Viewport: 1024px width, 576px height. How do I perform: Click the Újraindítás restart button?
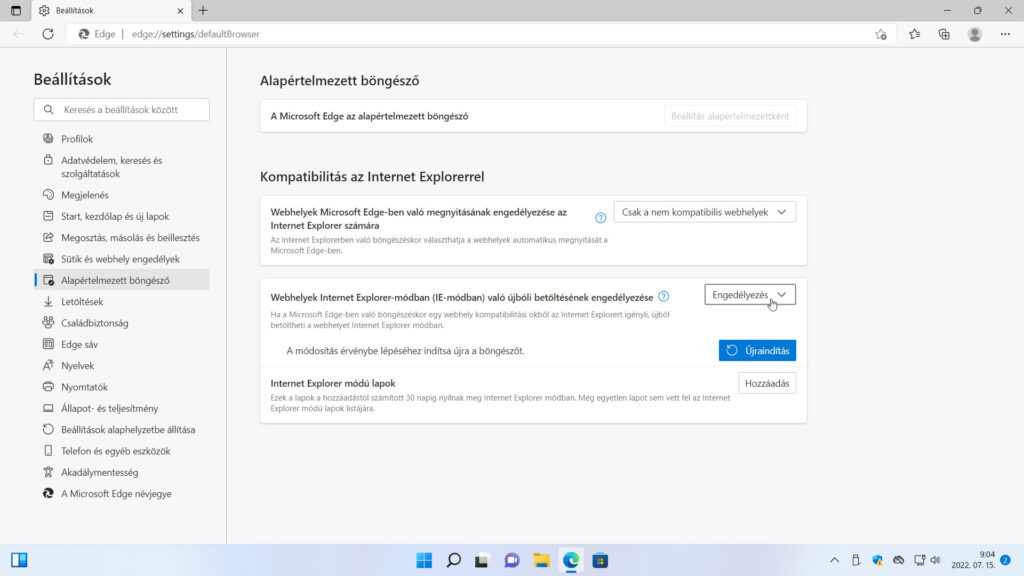tap(757, 351)
